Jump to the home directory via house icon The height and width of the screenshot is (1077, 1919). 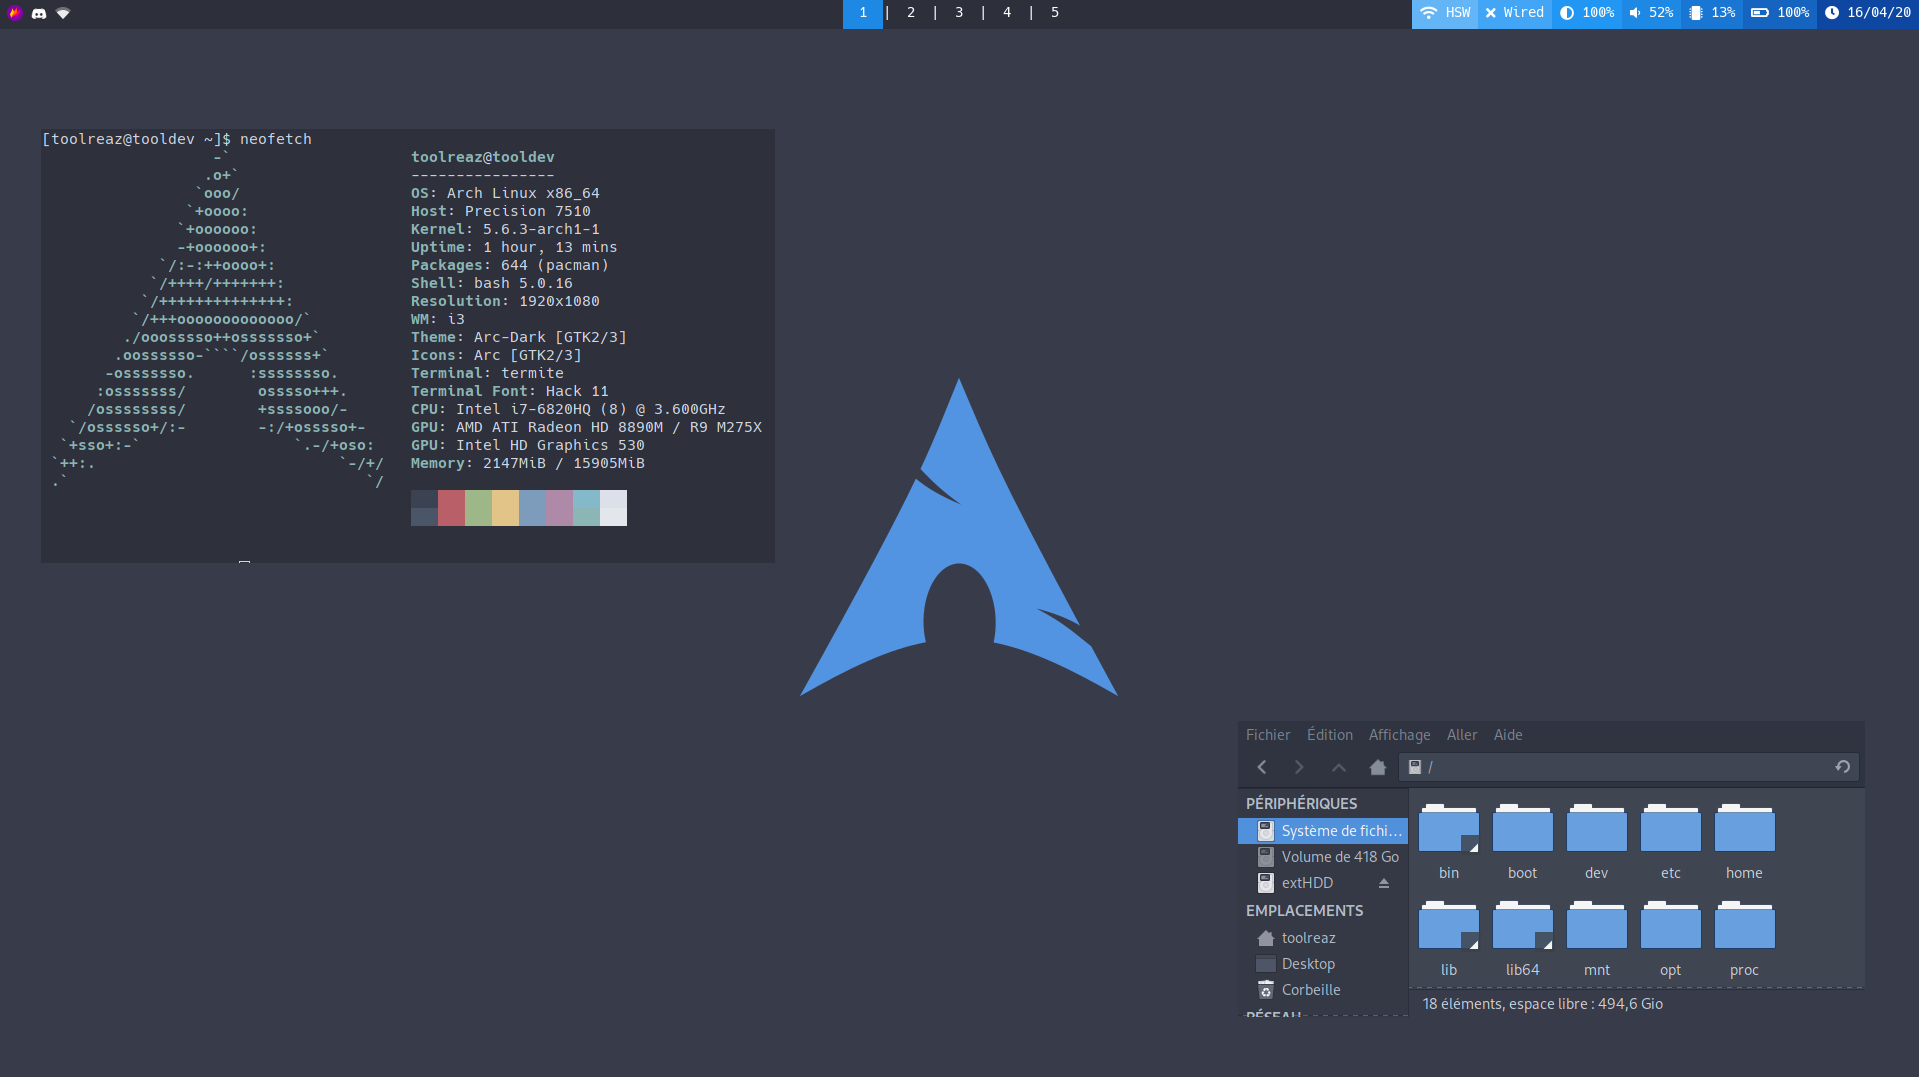pyautogui.click(x=1377, y=767)
